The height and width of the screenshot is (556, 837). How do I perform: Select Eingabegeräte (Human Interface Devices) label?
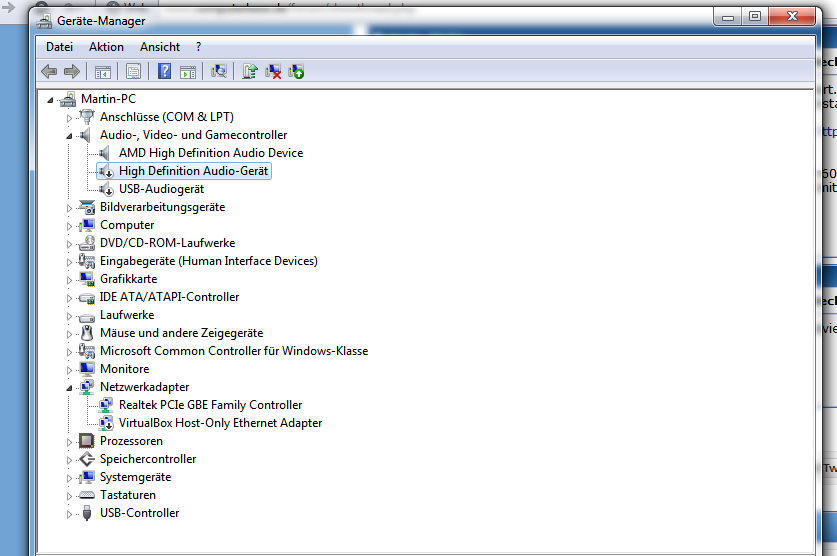[209, 261]
